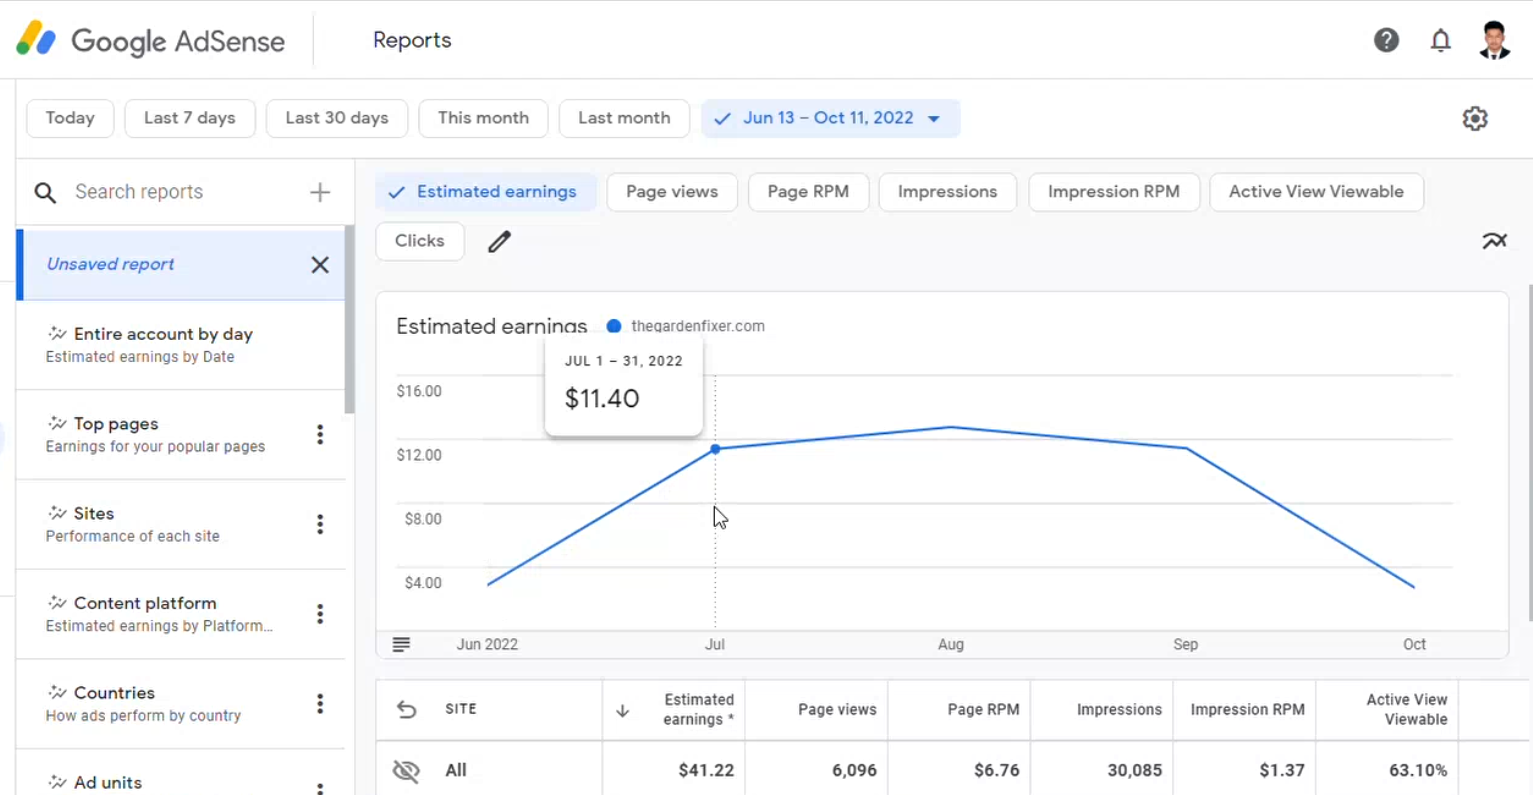The width and height of the screenshot is (1533, 795).
Task: Edit metrics with the pencil icon
Action: 499,241
